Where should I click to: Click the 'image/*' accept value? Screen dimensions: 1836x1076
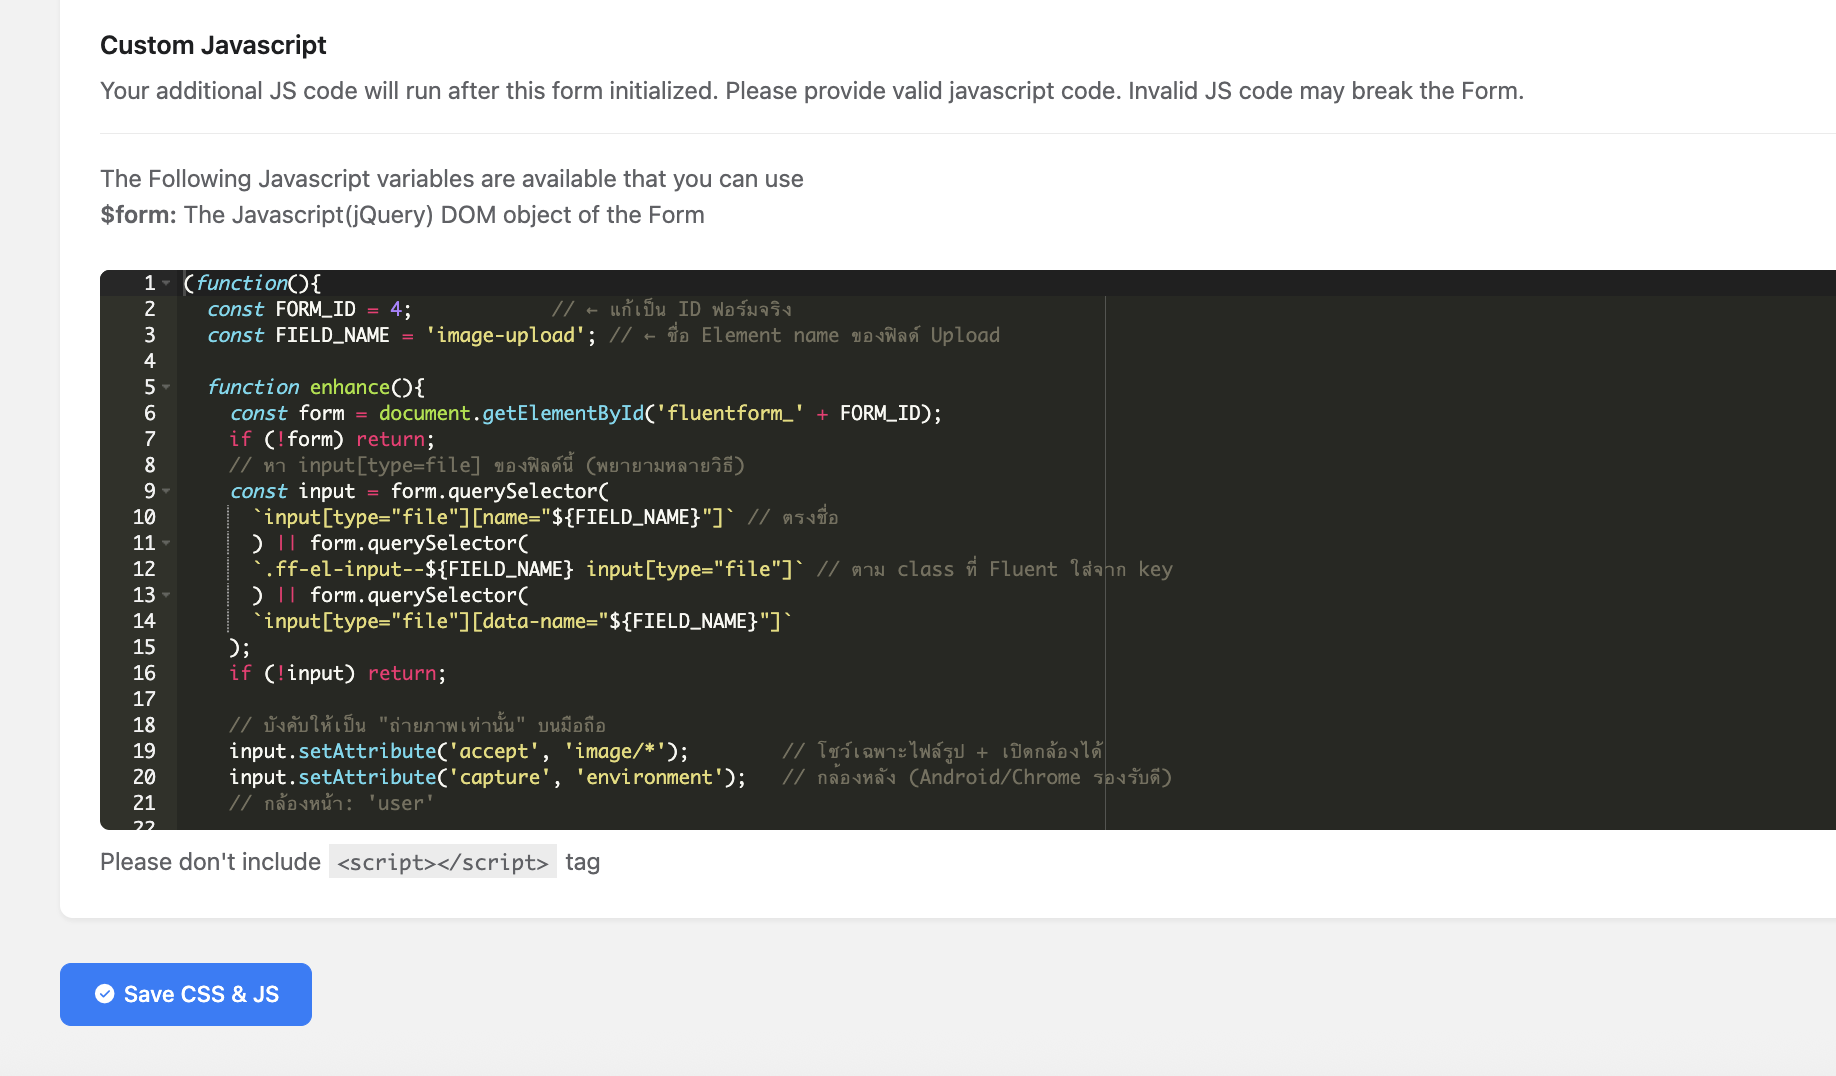(615, 752)
